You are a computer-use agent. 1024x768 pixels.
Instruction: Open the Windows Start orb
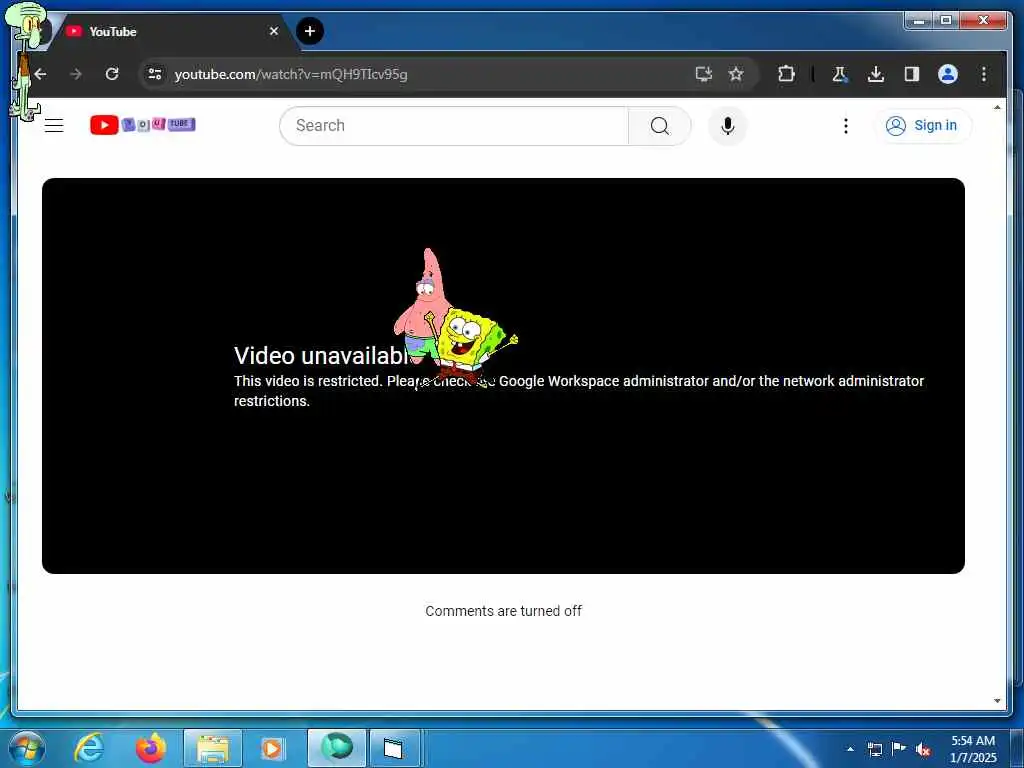tap(27, 748)
